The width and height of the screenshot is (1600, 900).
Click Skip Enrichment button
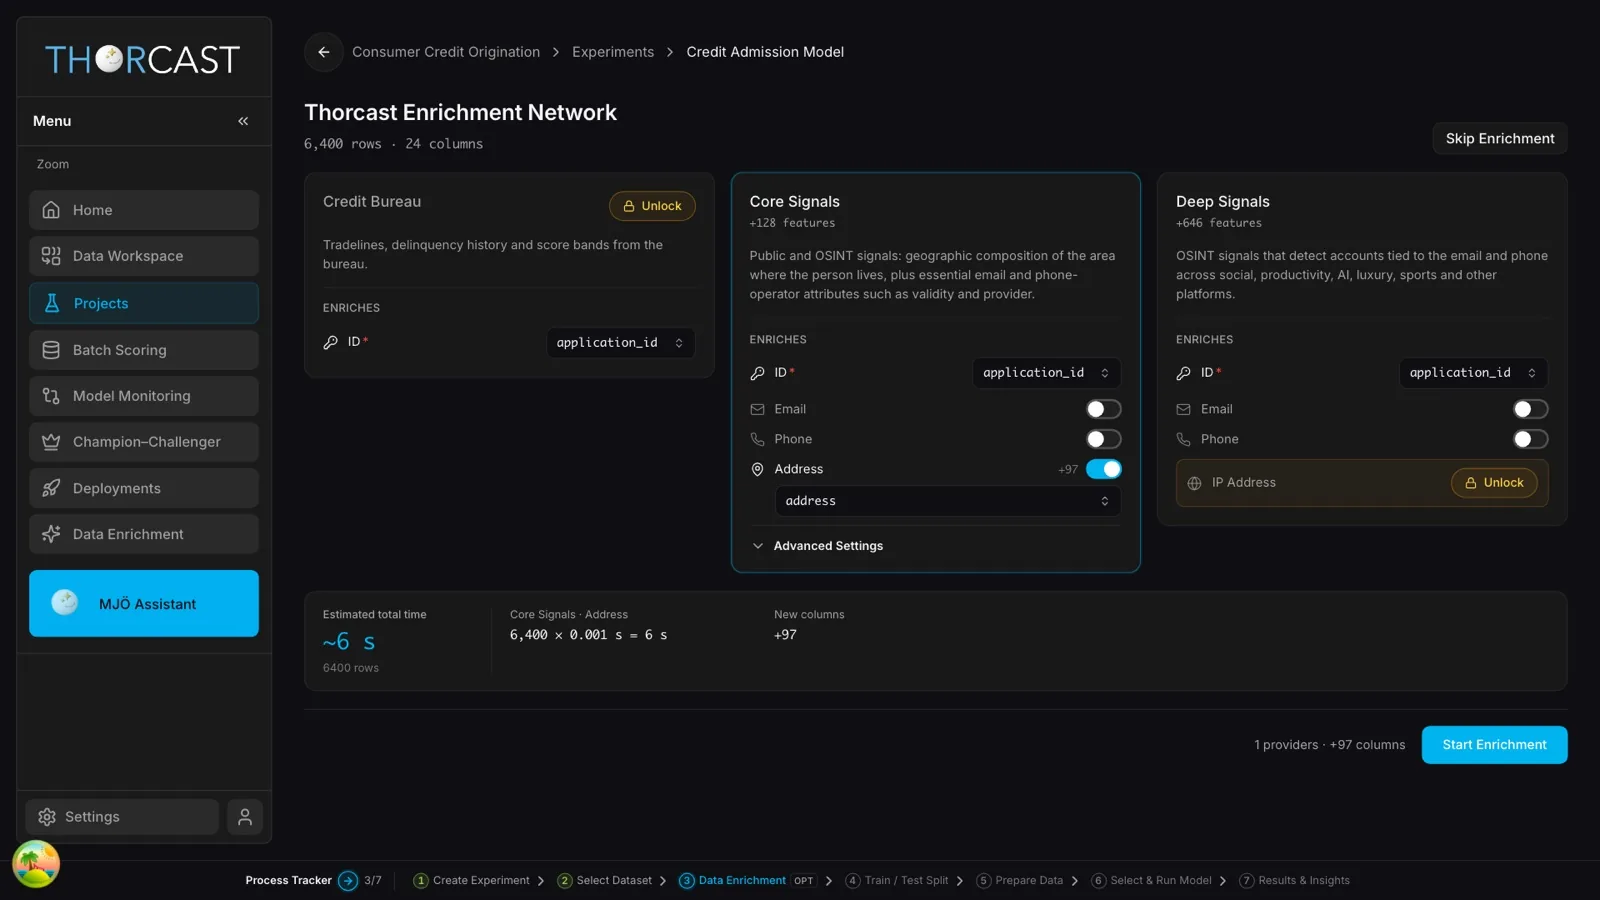click(x=1500, y=139)
